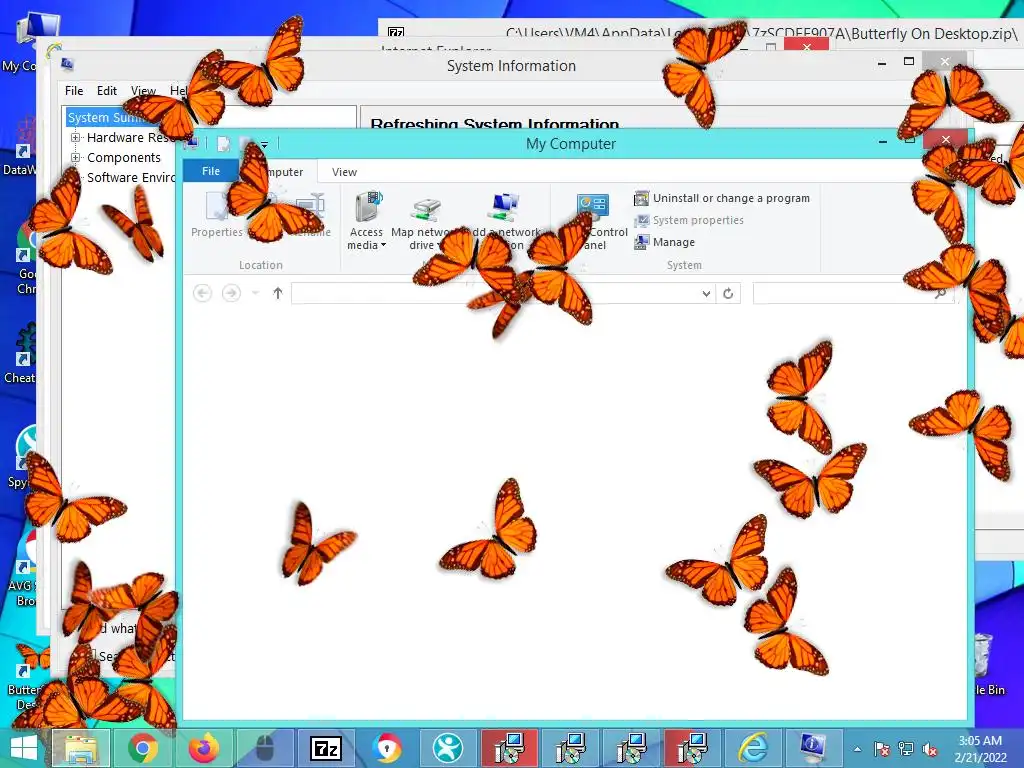Viewport: 1024px width, 768px height.
Task: Click the taskbar clock showing 3:05 AM
Action: 980,748
